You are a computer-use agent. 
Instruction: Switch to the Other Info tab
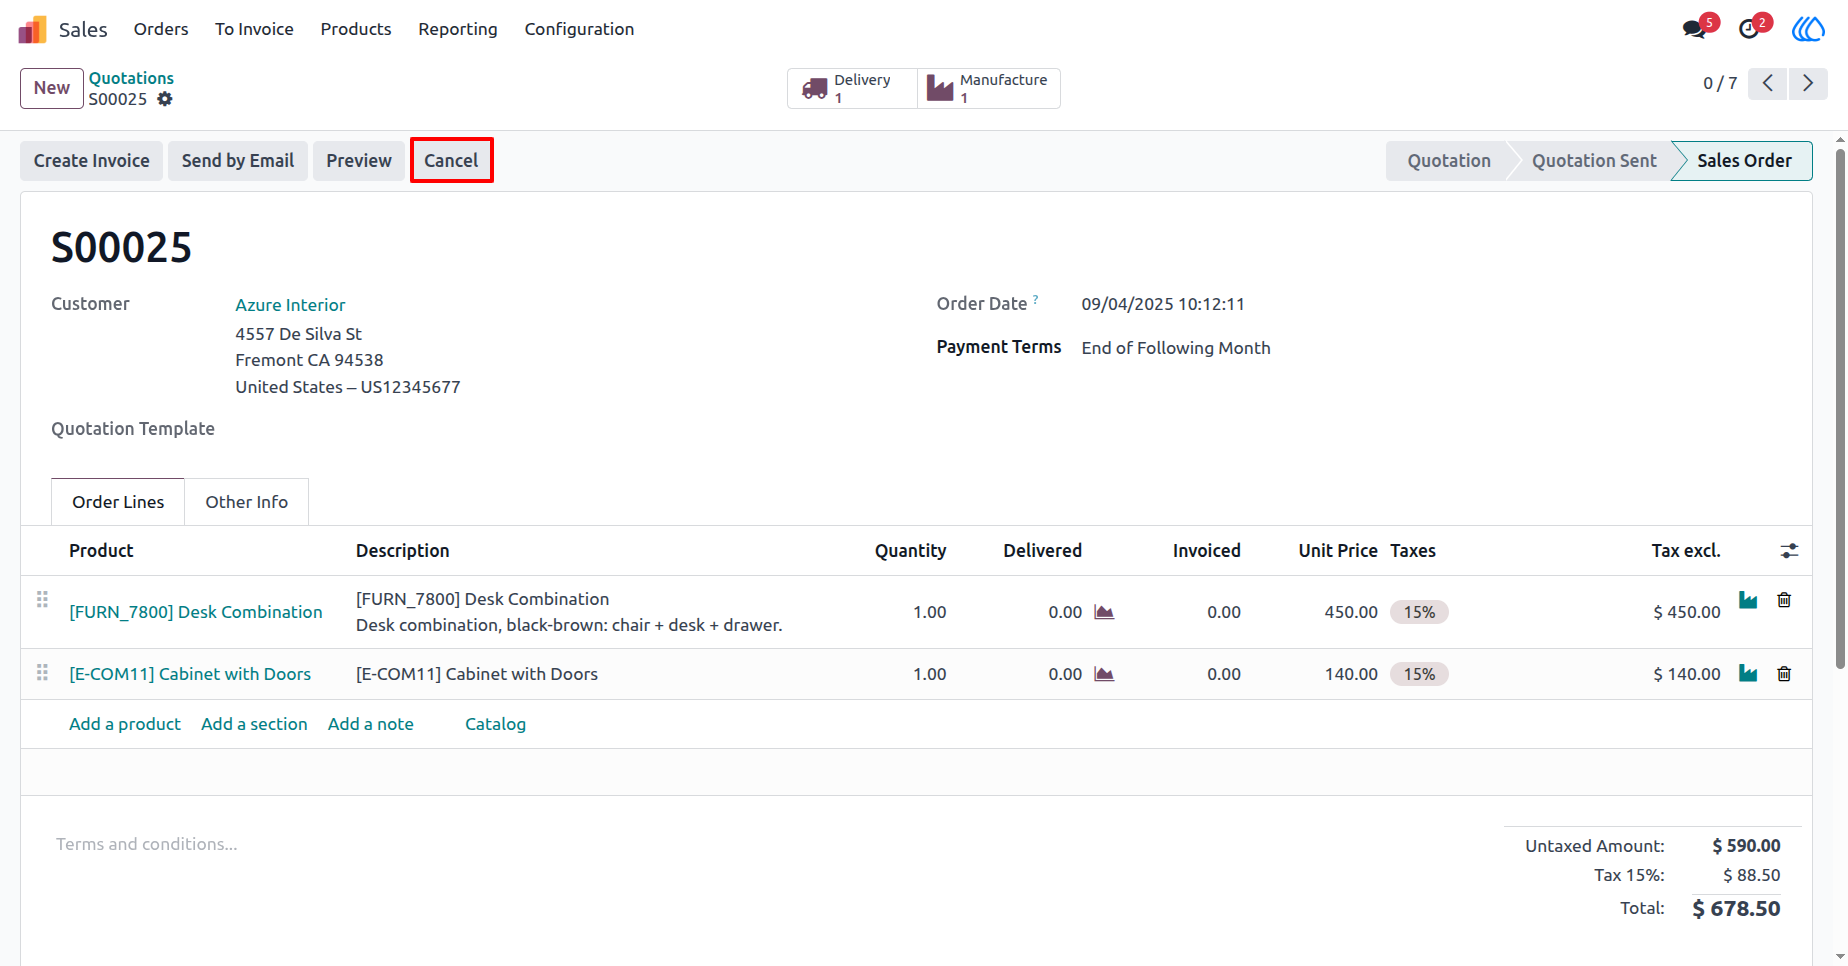coord(247,502)
